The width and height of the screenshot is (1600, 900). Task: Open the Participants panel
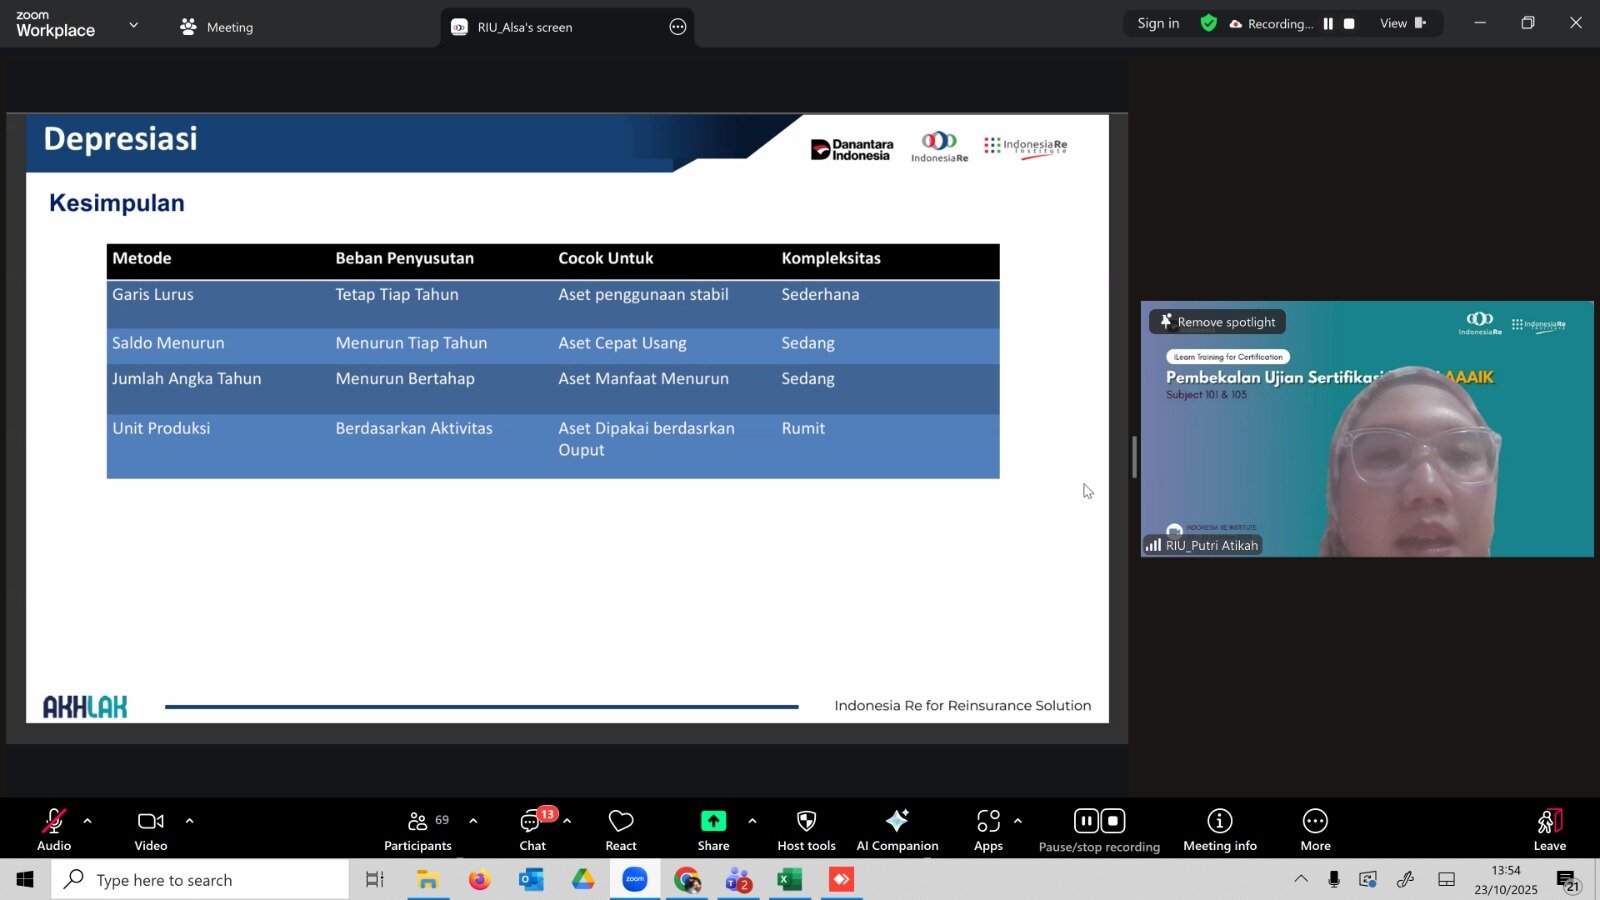click(x=417, y=829)
